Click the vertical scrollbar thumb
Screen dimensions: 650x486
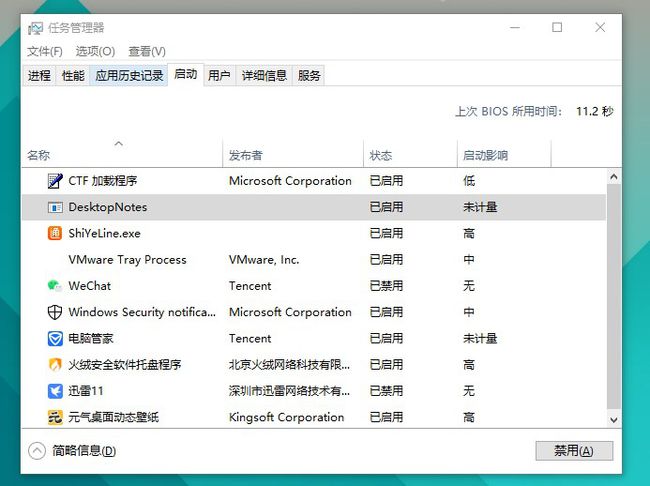[614, 296]
